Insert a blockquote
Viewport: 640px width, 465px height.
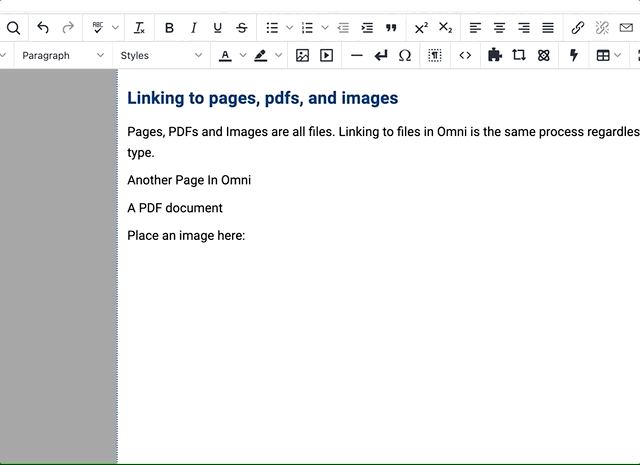391,28
